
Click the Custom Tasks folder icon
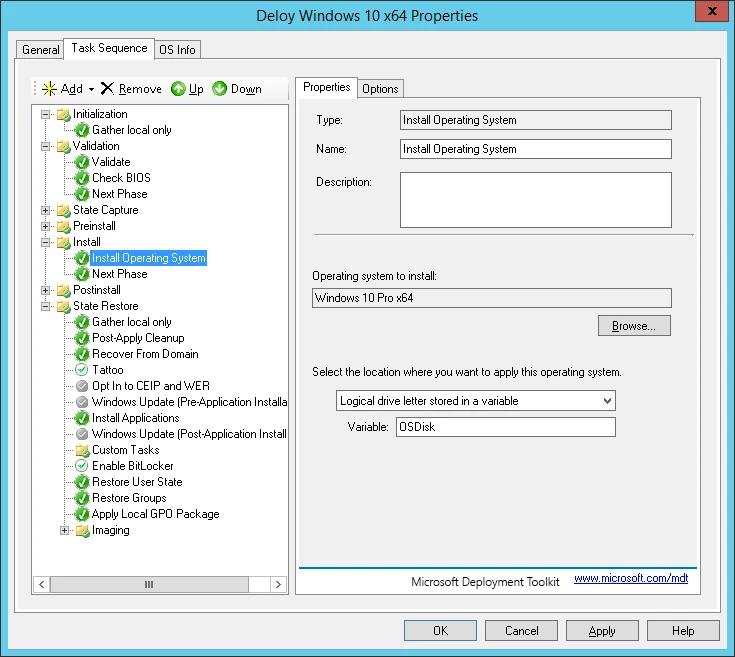point(82,450)
